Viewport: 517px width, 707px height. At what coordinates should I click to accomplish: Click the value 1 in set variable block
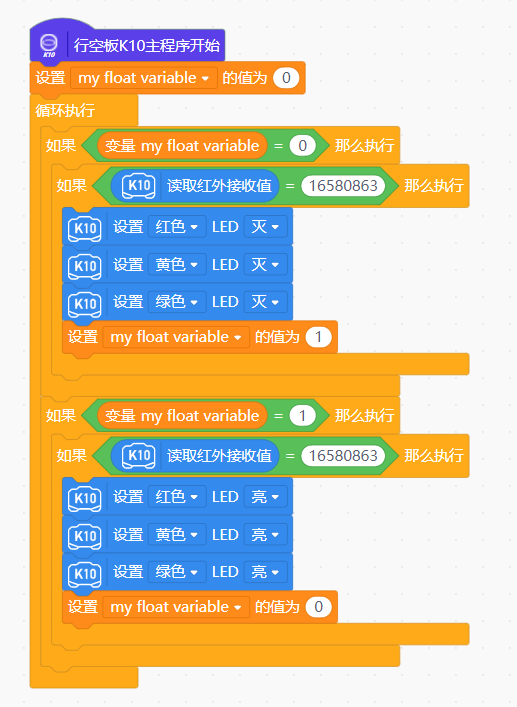point(318,337)
